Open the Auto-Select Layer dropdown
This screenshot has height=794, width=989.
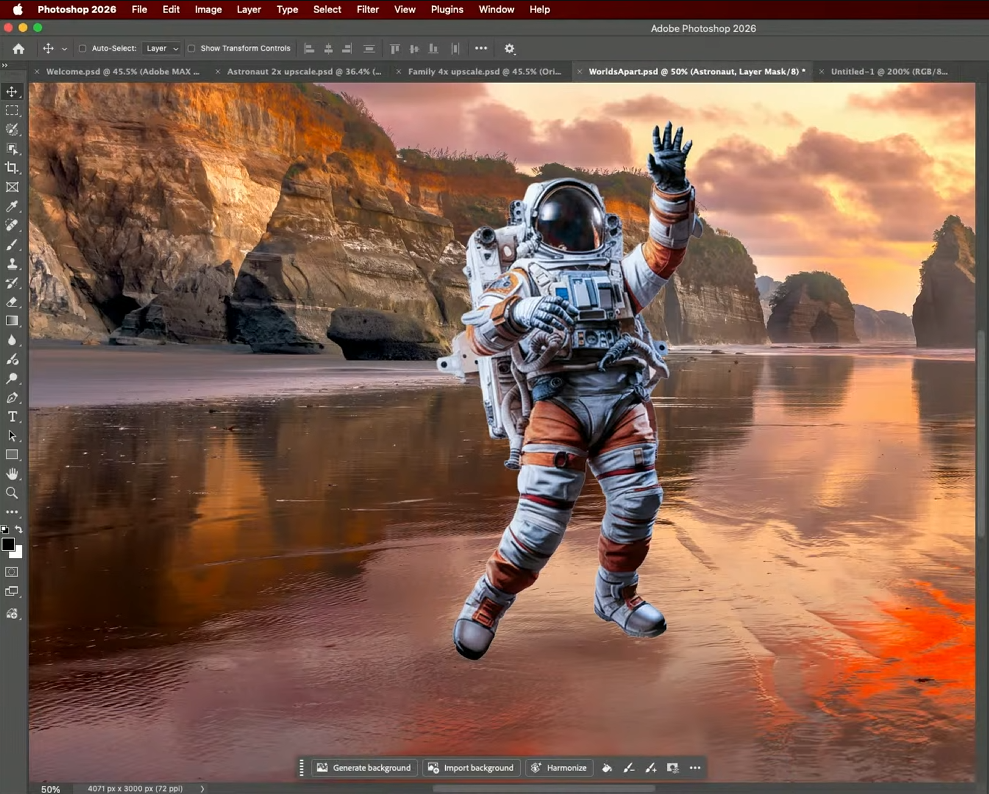161,48
